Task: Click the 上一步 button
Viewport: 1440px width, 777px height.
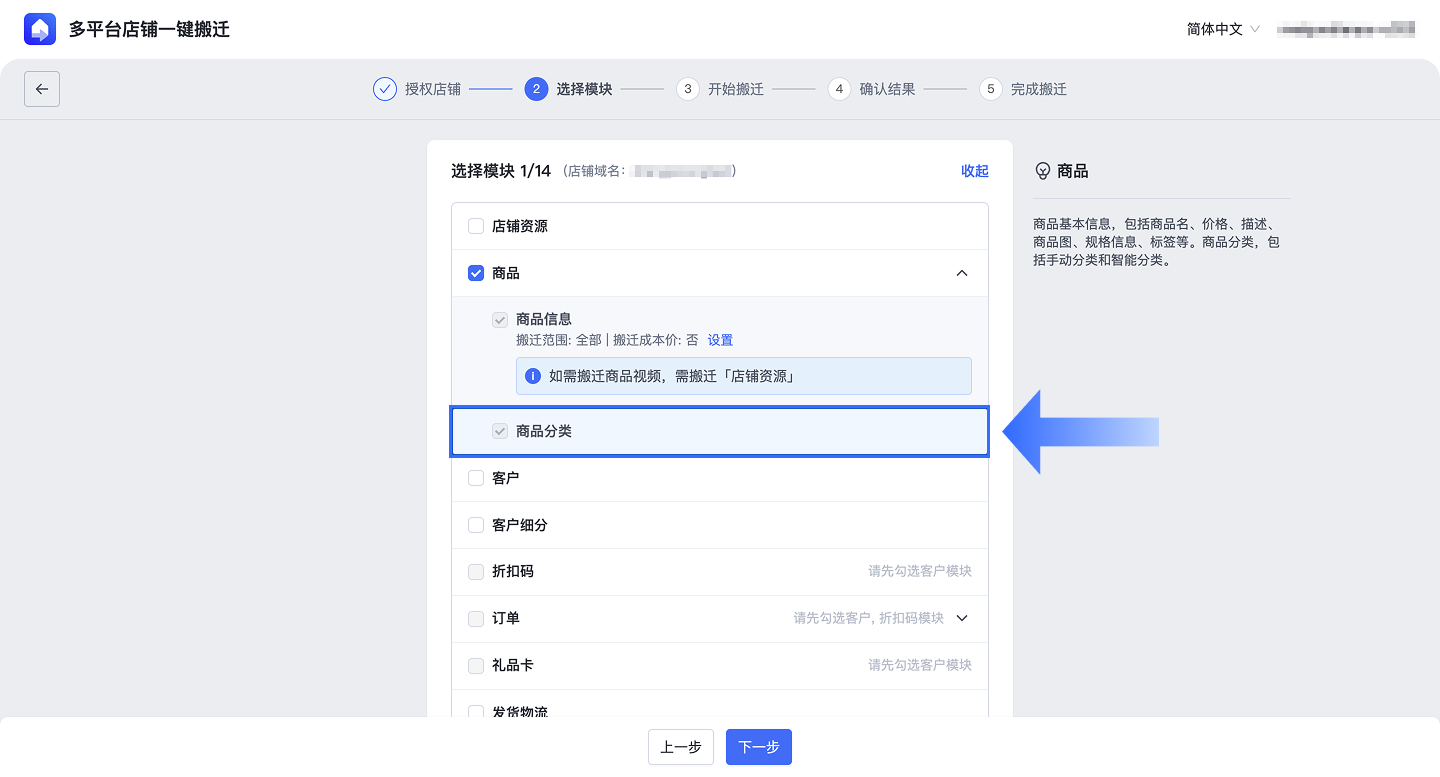Action: pyautogui.click(x=681, y=747)
